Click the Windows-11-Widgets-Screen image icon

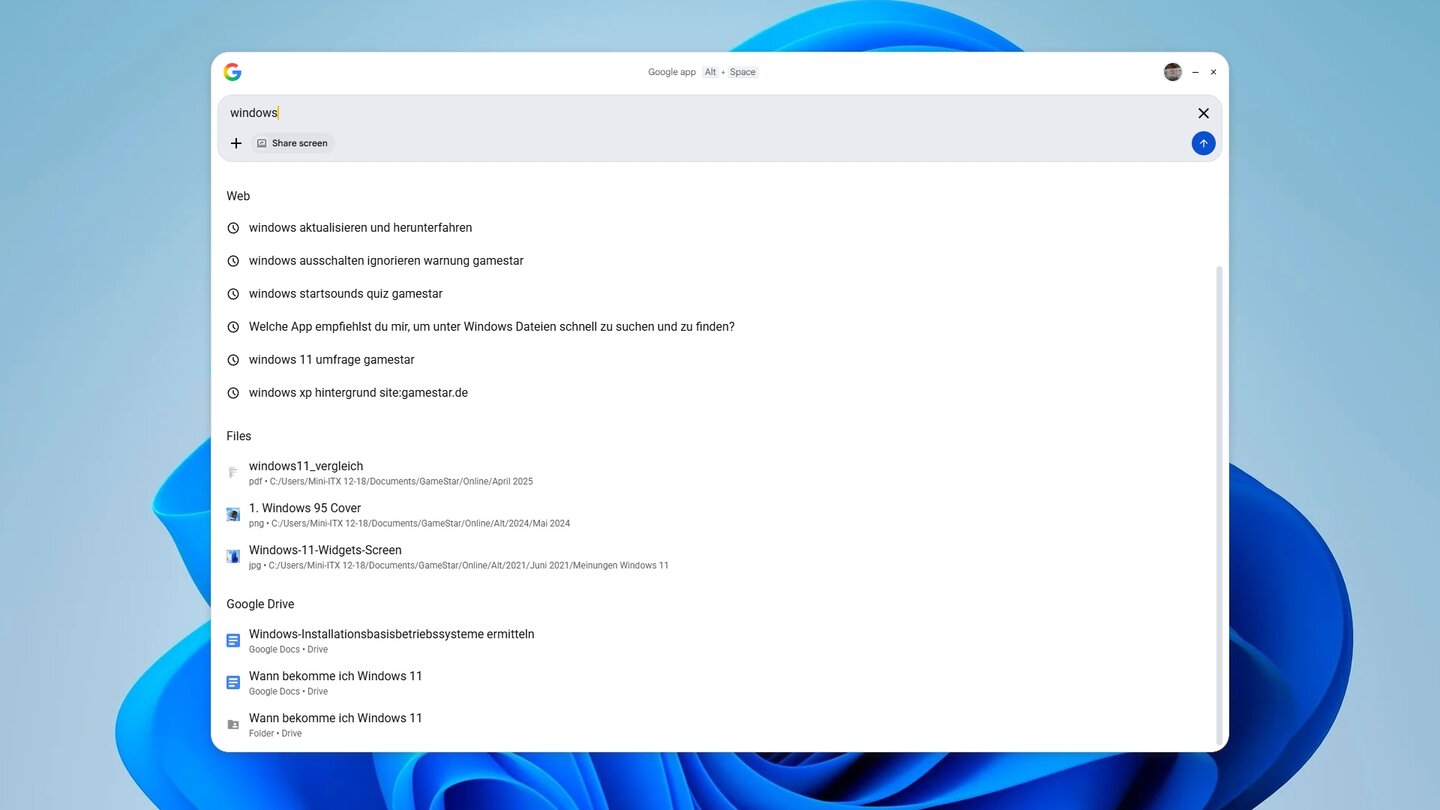coord(233,556)
